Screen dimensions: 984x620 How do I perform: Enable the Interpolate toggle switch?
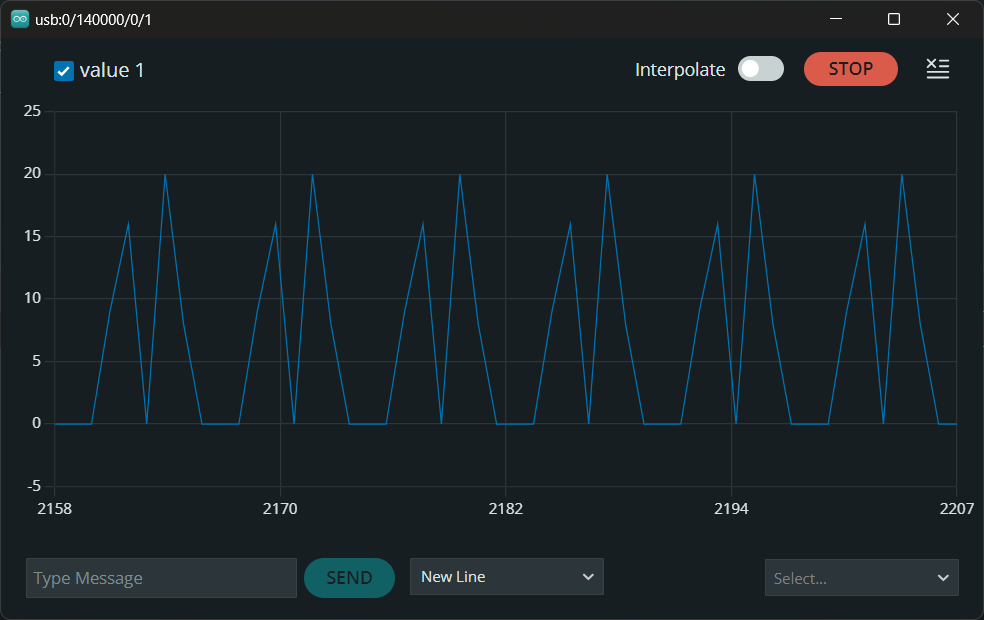[x=760, y=69]
